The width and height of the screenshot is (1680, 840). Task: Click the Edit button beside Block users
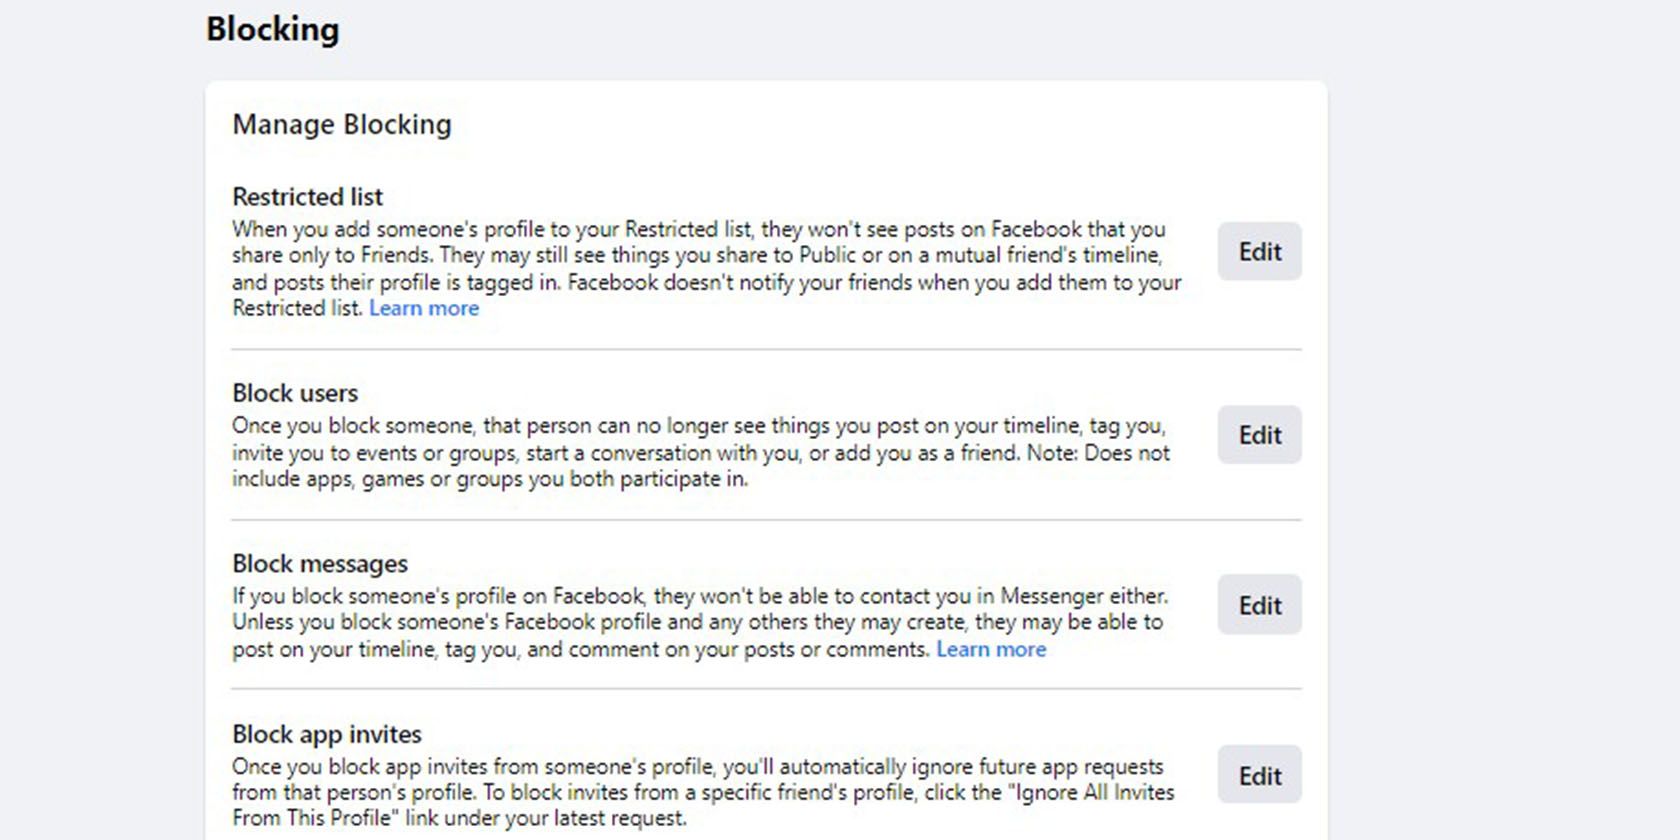coord(1259,435)
